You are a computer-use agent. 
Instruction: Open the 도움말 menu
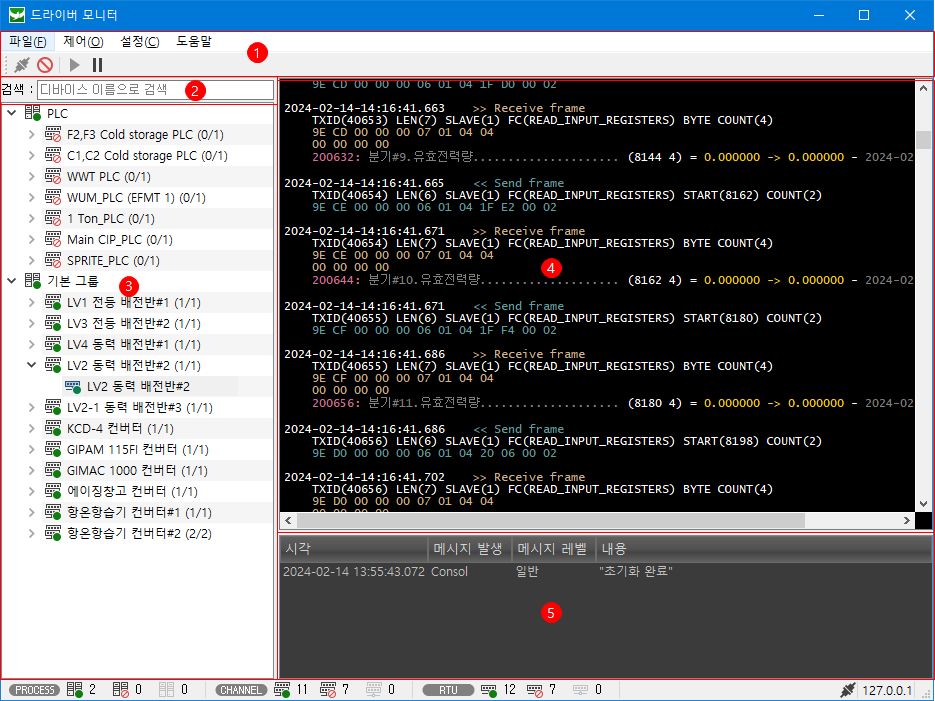[194, 42]
